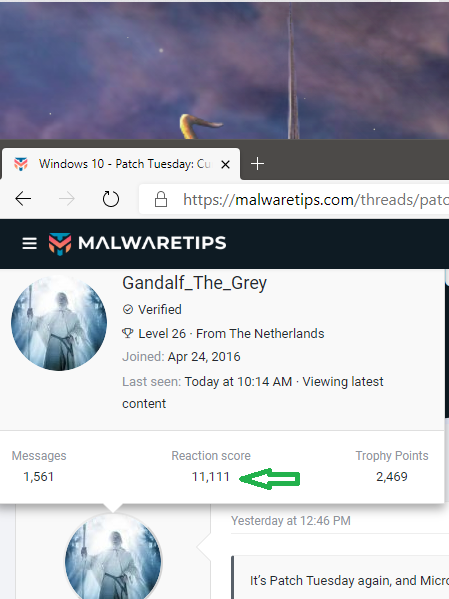Click the MalwareTips shield logo icon

(x=60, y=244)
